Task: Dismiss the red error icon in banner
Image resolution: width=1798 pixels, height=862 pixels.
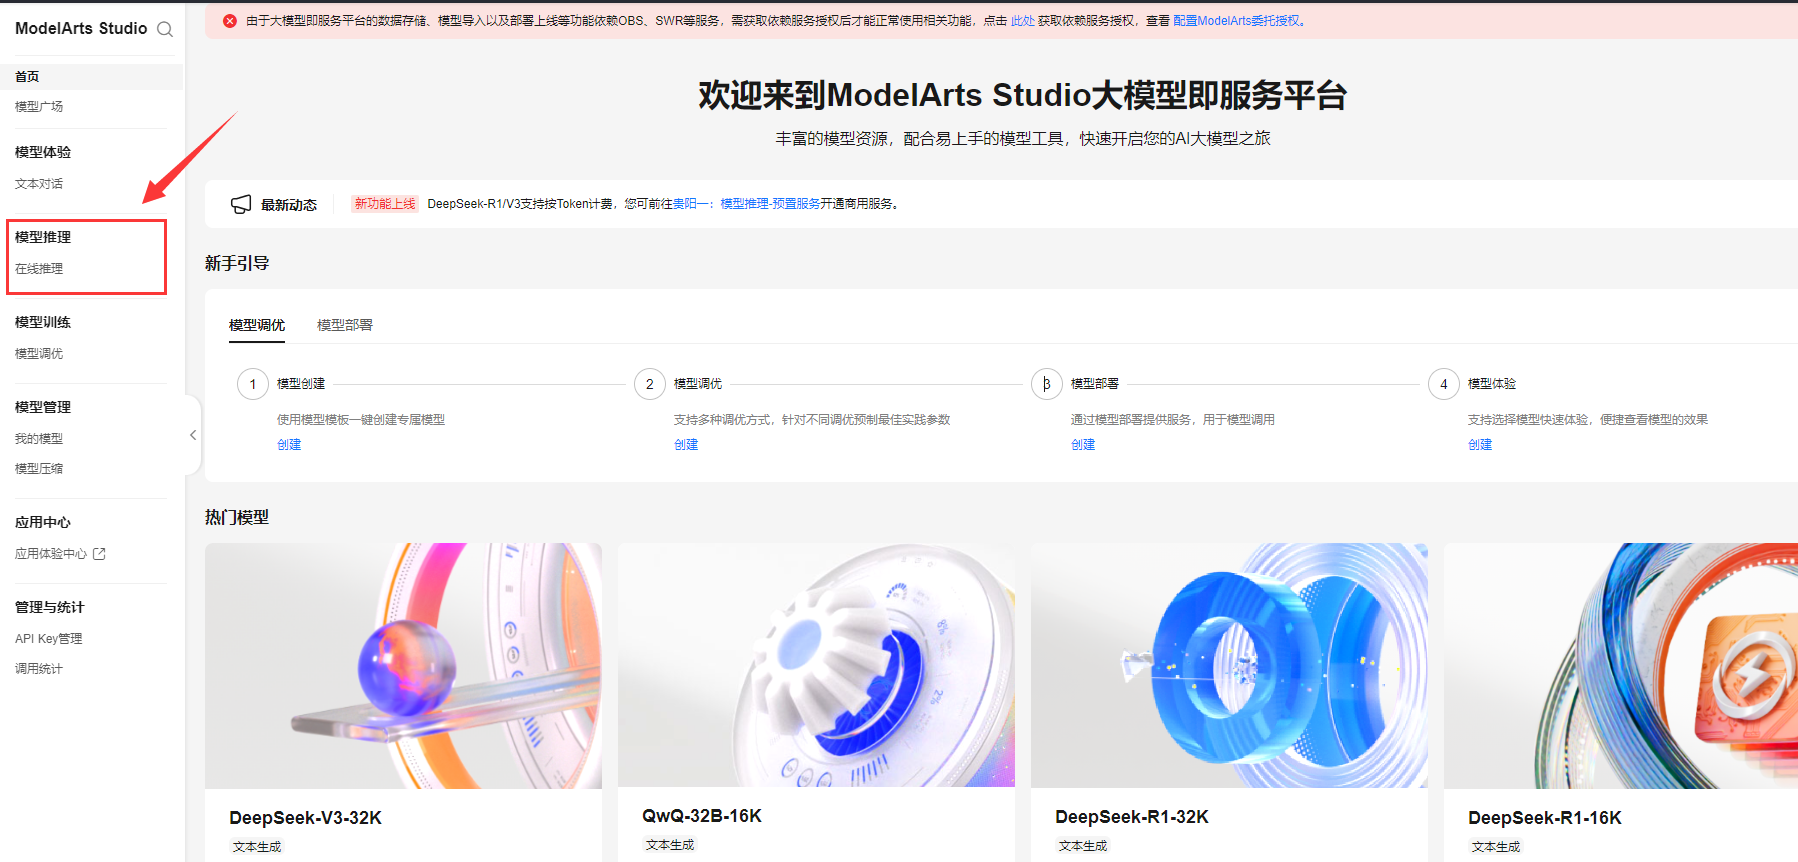Action: (230, 21)
